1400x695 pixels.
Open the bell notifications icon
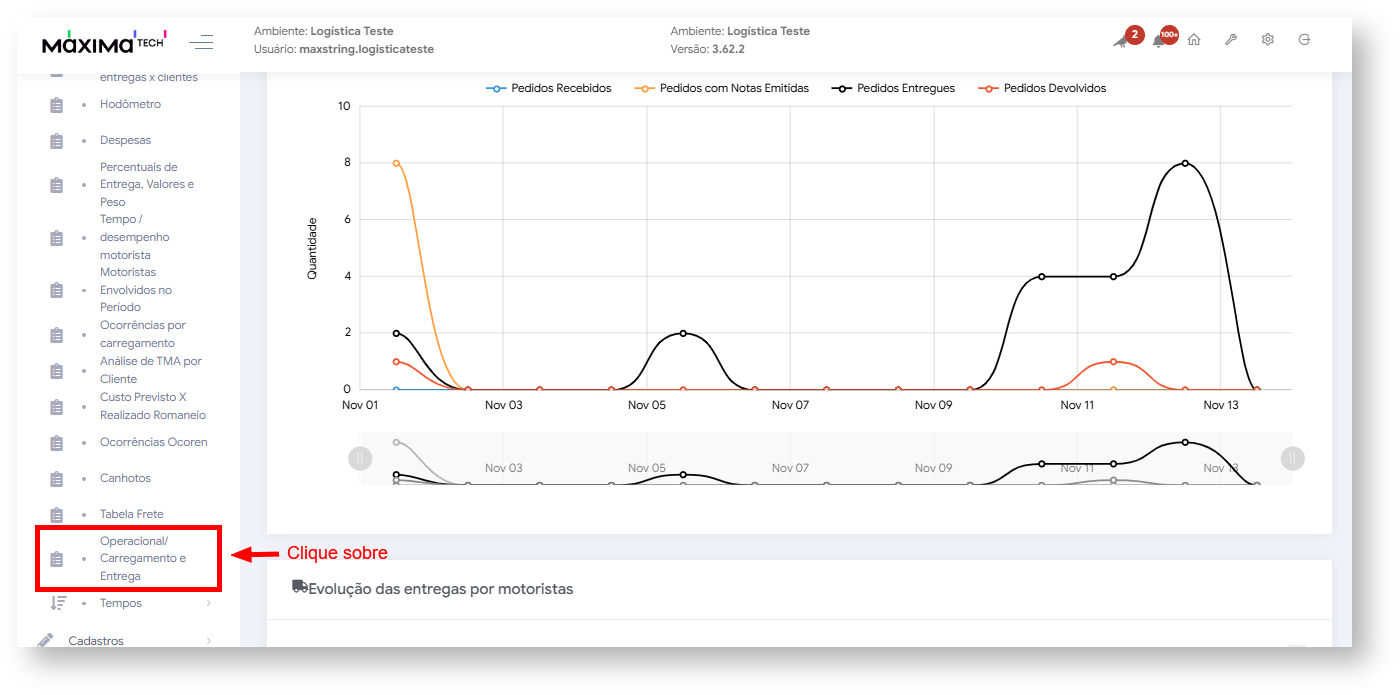1160,41
